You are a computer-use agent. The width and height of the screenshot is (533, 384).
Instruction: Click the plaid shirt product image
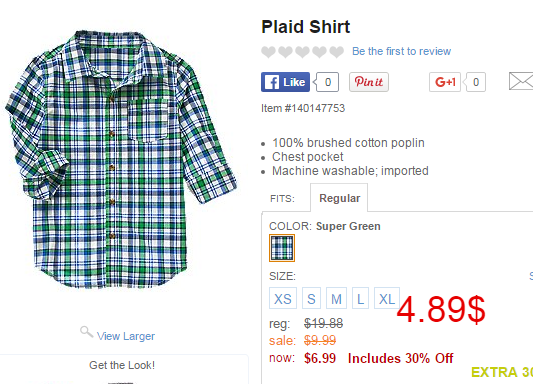tap(121, 160)
